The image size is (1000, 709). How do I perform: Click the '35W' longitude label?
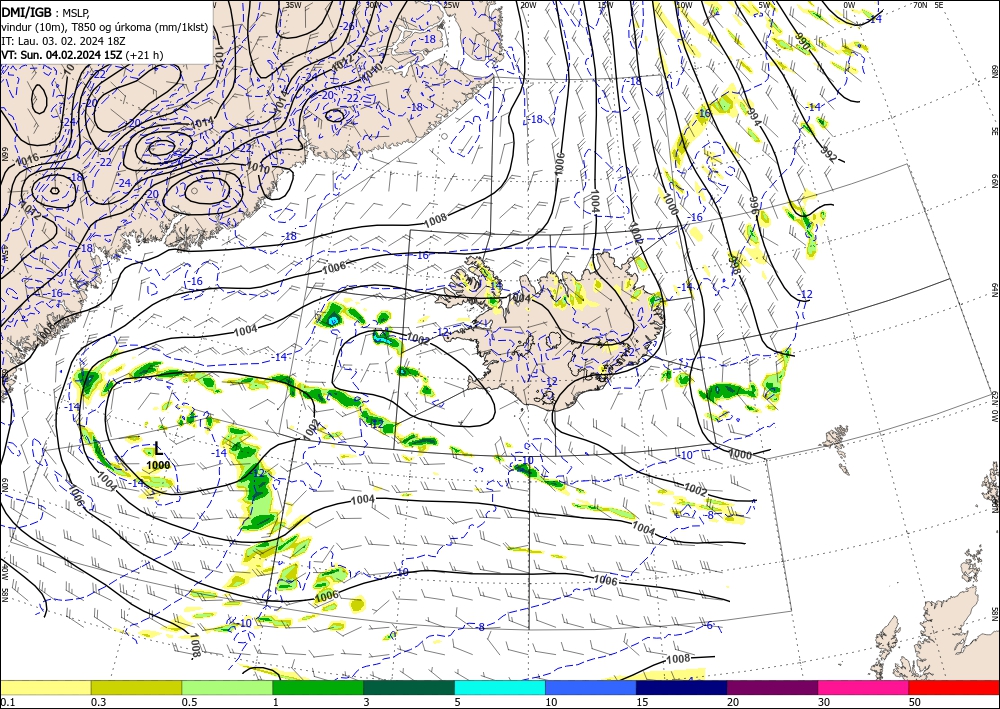point(294,4)
